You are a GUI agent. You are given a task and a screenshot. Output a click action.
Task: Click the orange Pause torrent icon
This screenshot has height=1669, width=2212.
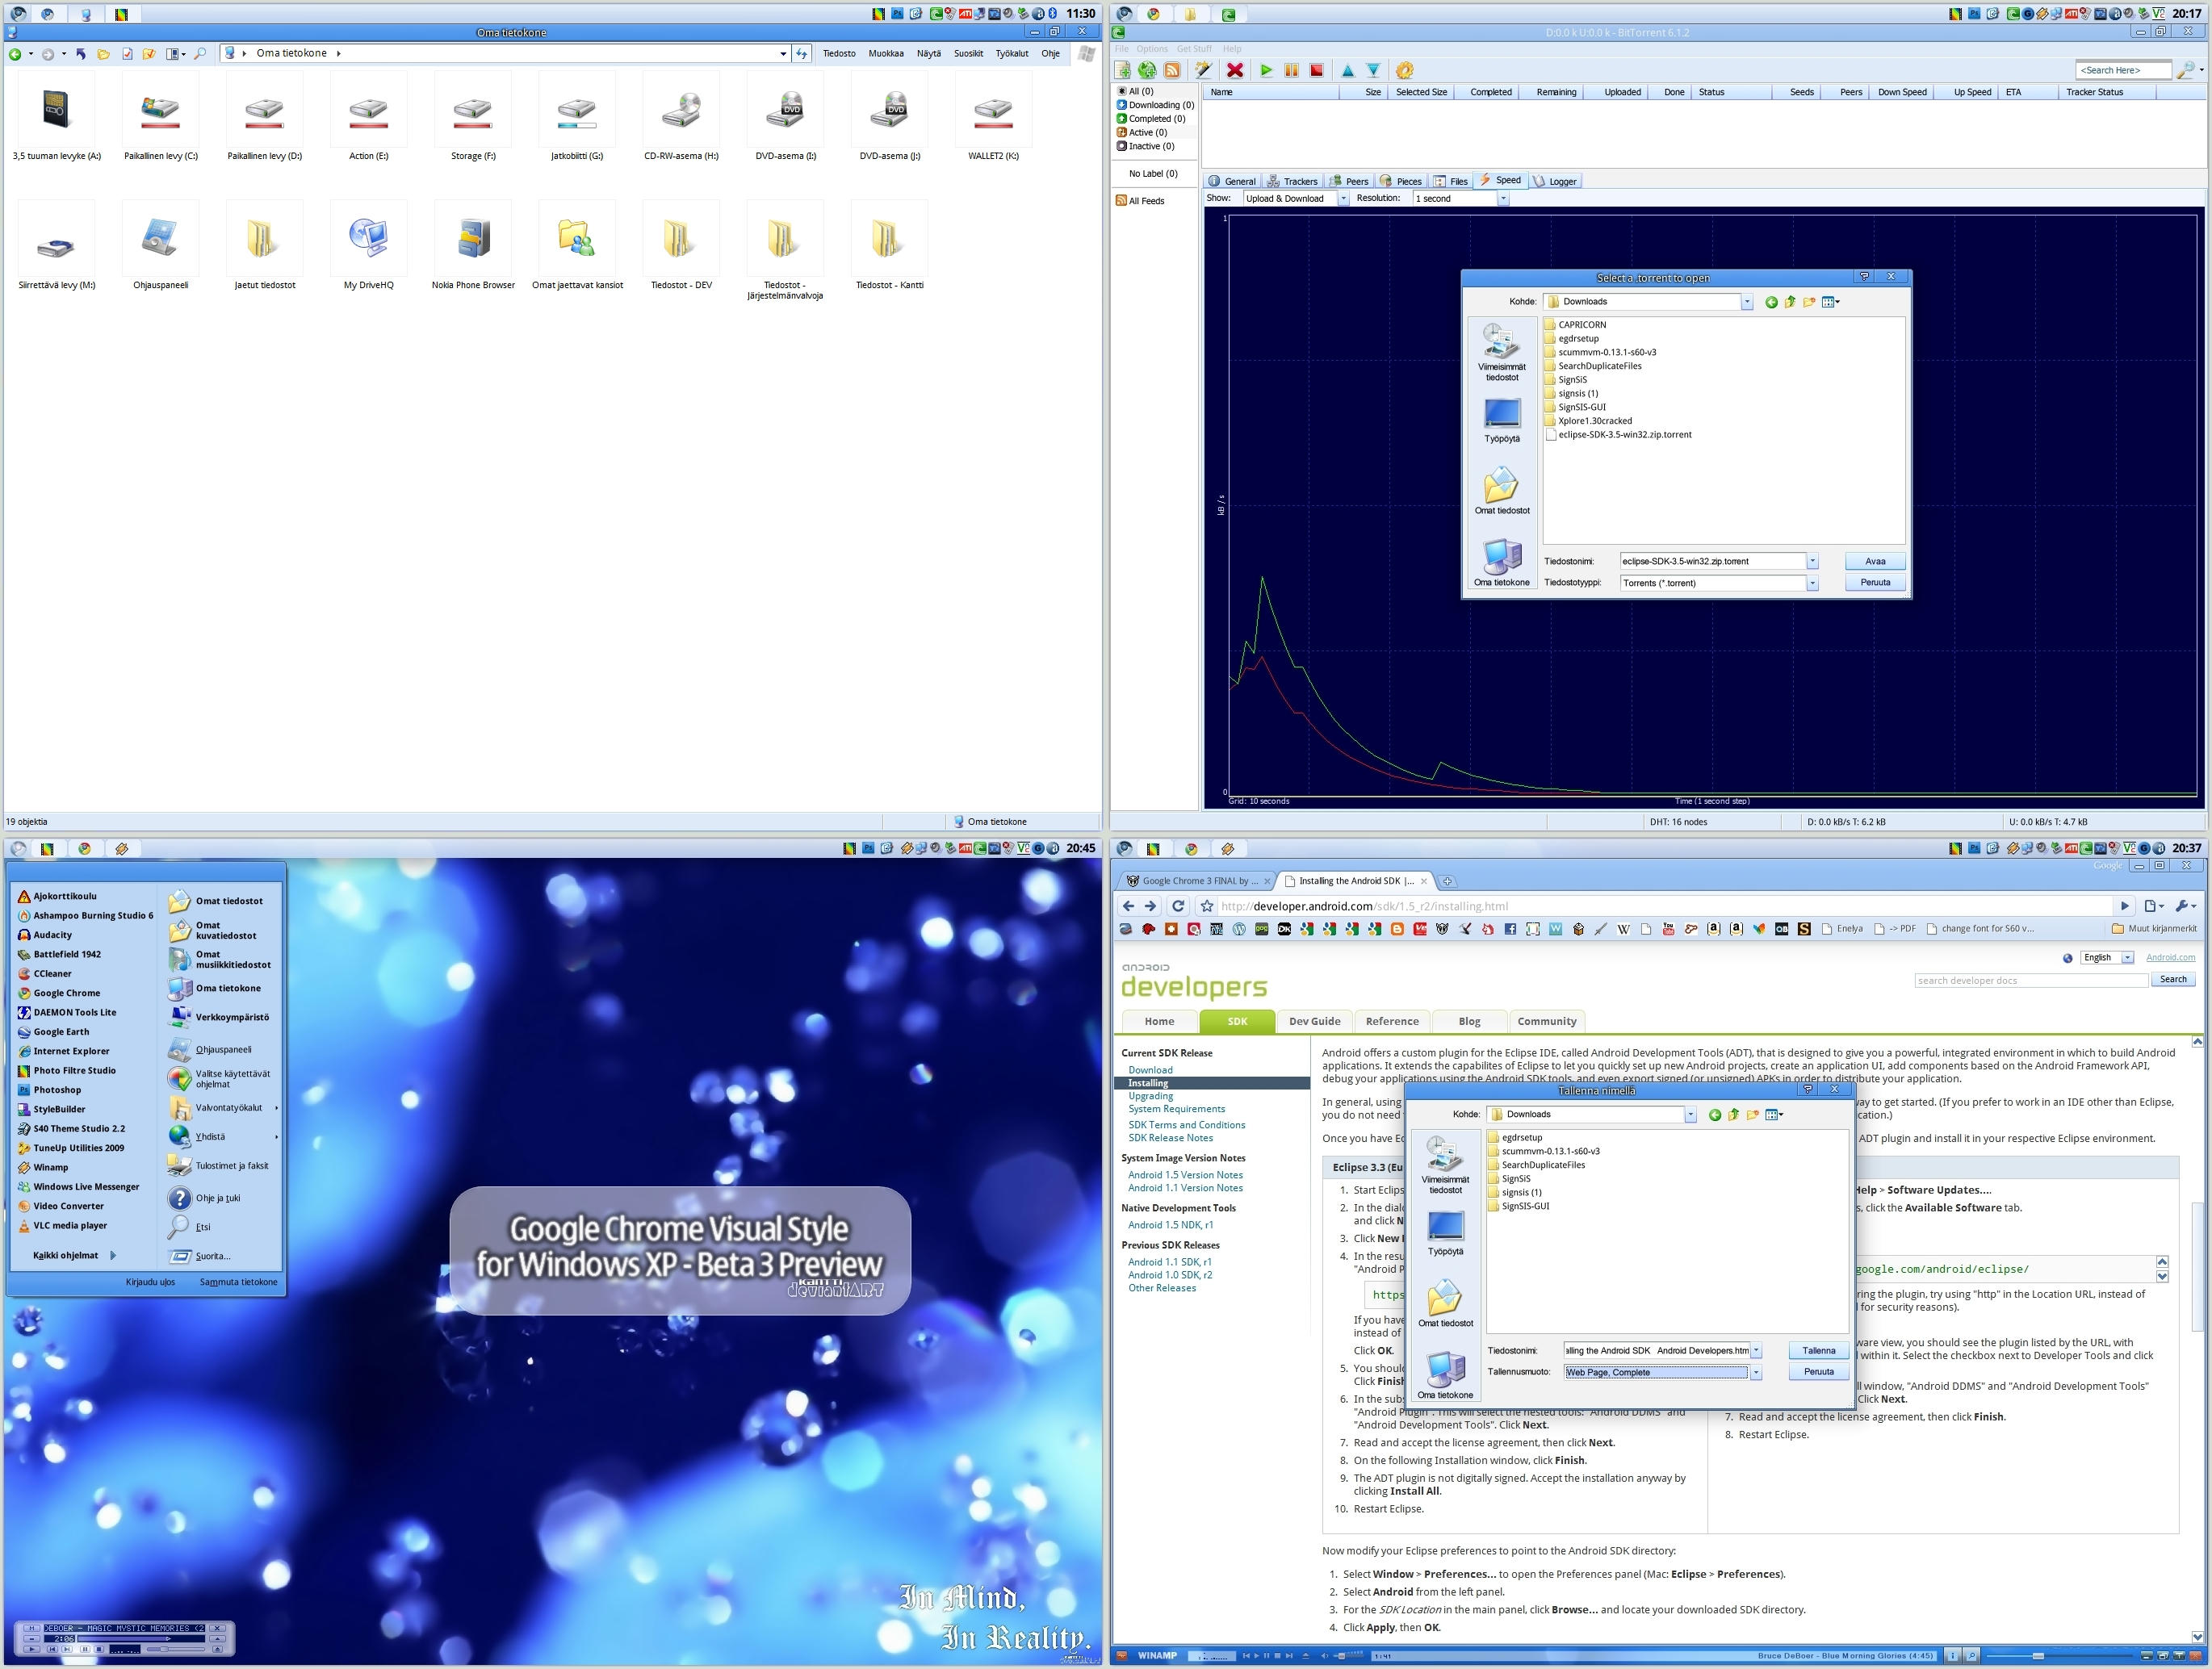pos(1291,70)
